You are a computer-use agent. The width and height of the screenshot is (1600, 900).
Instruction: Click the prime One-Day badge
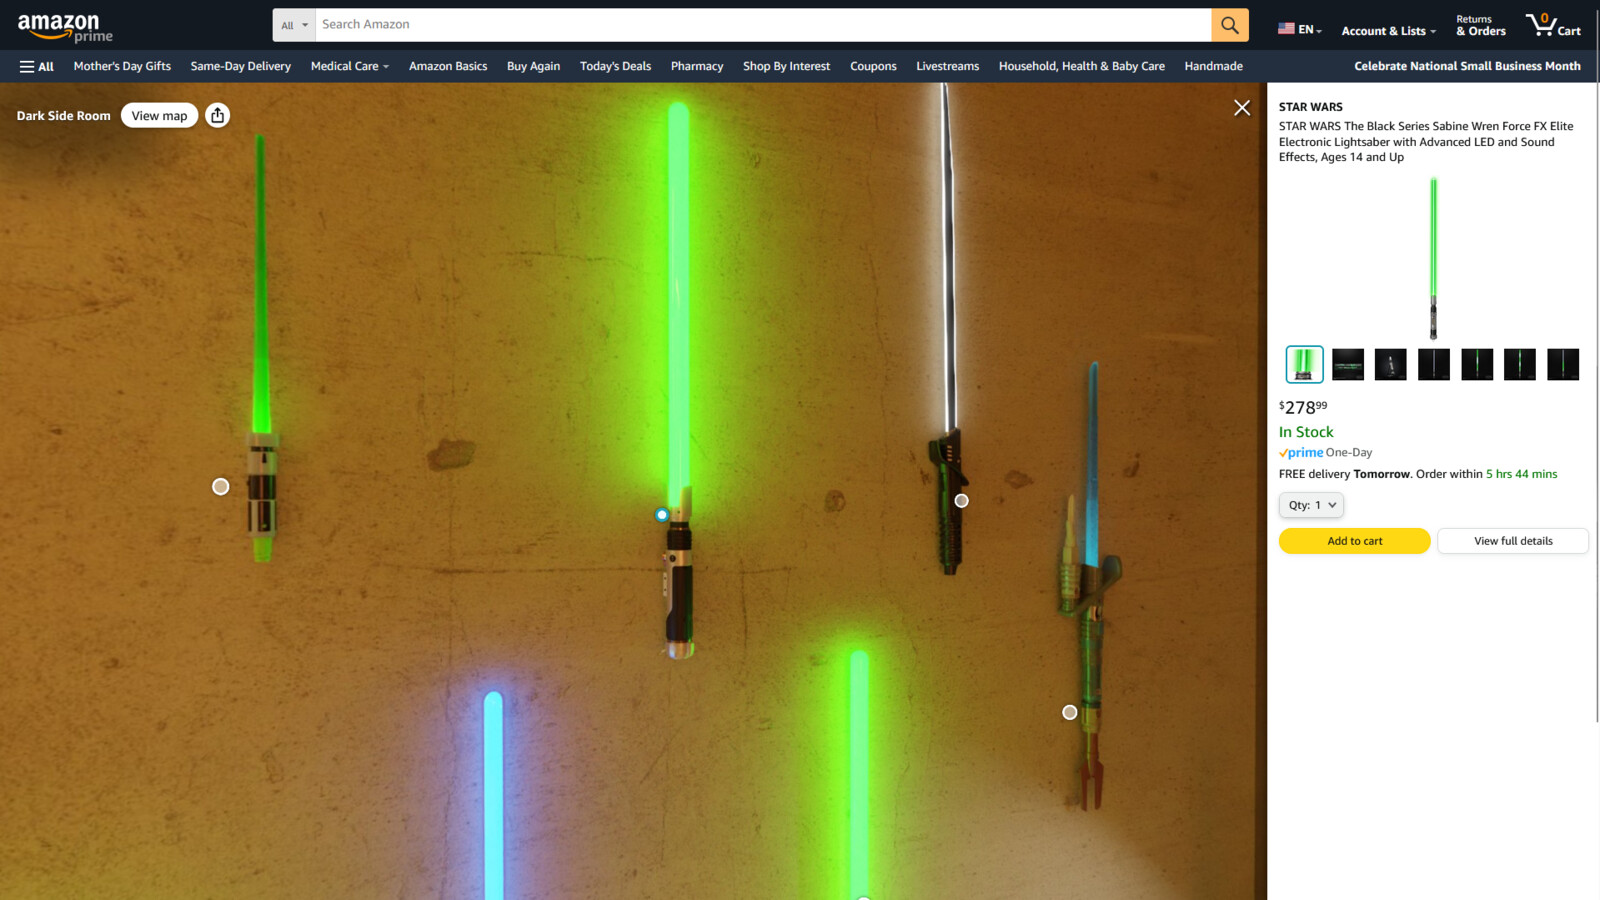1325,453
